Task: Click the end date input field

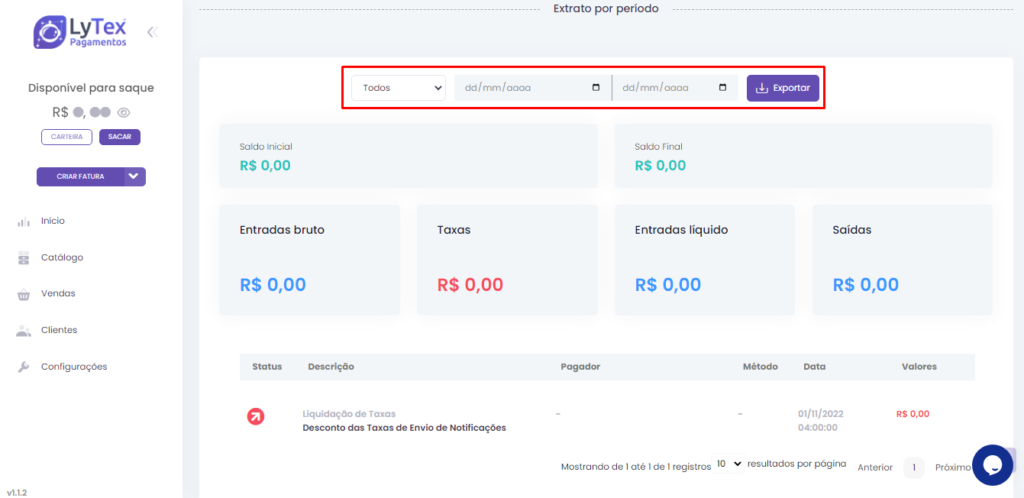Action: (675, 87)
